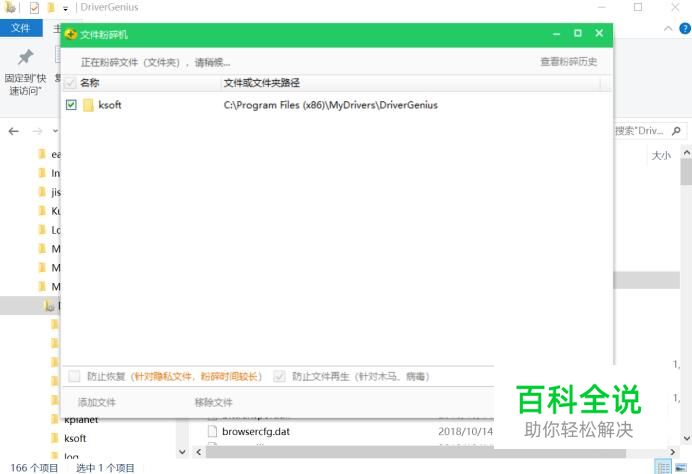Go back with Explorer back arrow

pyautogui.click(x=14, y=131)
